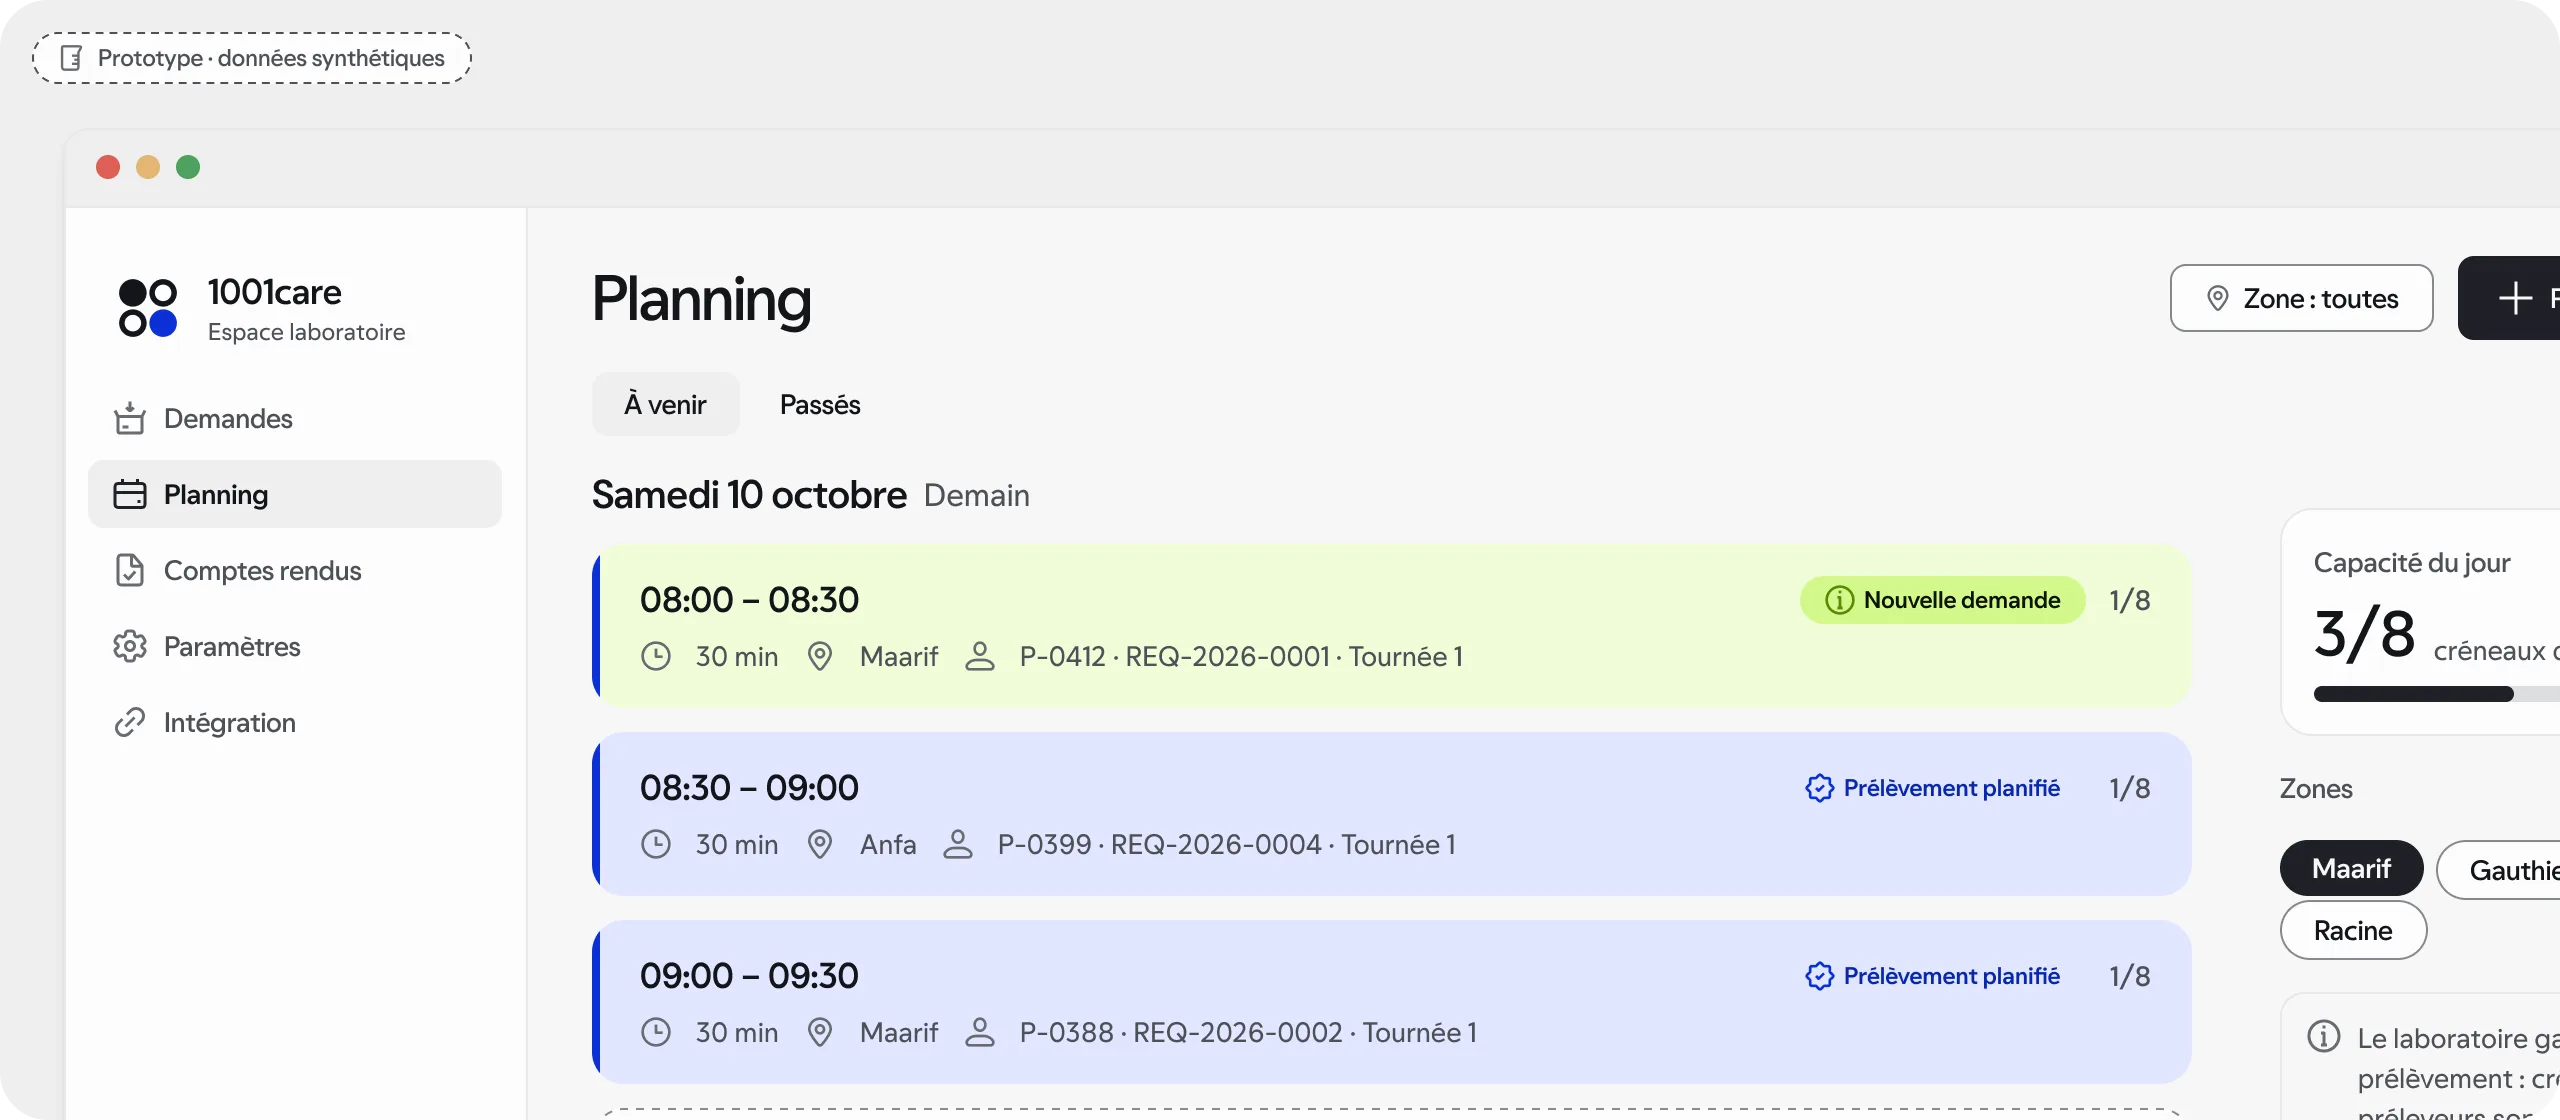Toggle the Gauthier zone chip
Image resolution: width=2560 pixels, height=1120 pixels.
pyautogui.click(x=2498, y=870)
